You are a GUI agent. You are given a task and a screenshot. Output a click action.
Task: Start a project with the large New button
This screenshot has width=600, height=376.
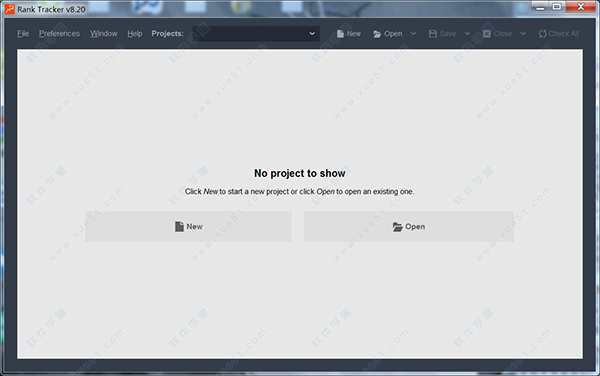coord(188,226)
